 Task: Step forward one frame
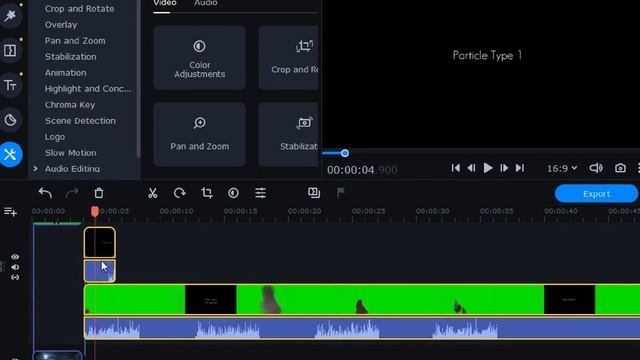(x=504, y=168)
